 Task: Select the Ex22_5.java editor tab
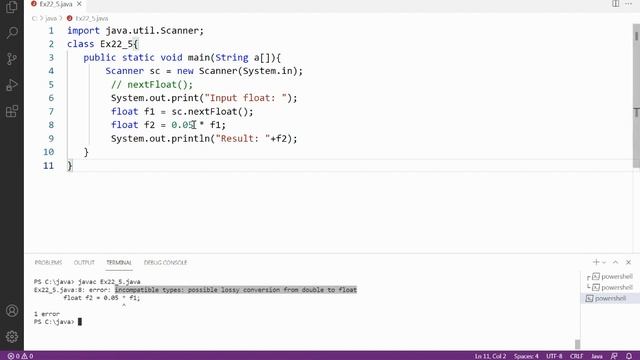pyautogui.click(x=56, y=4)
